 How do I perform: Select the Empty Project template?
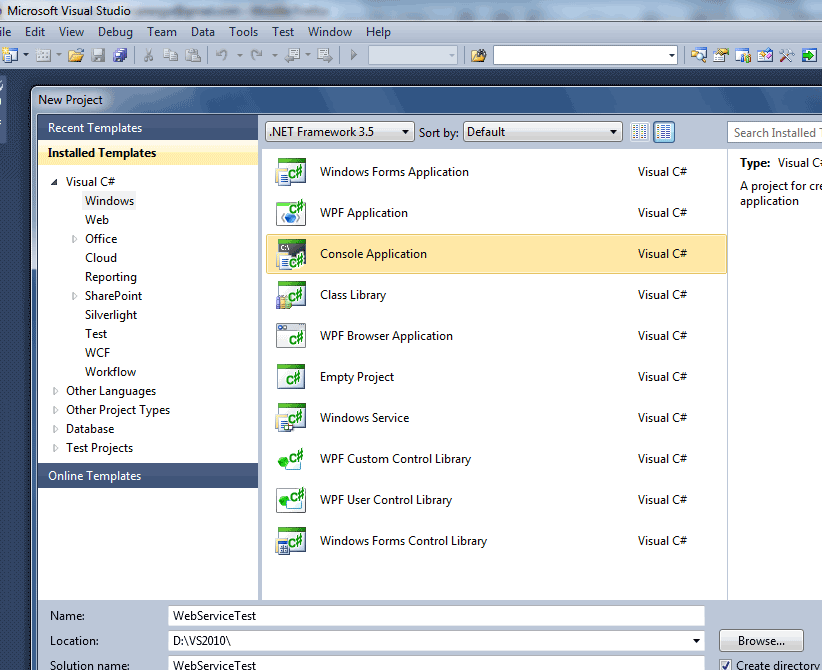pyautogui.click(x=496, y=377)
